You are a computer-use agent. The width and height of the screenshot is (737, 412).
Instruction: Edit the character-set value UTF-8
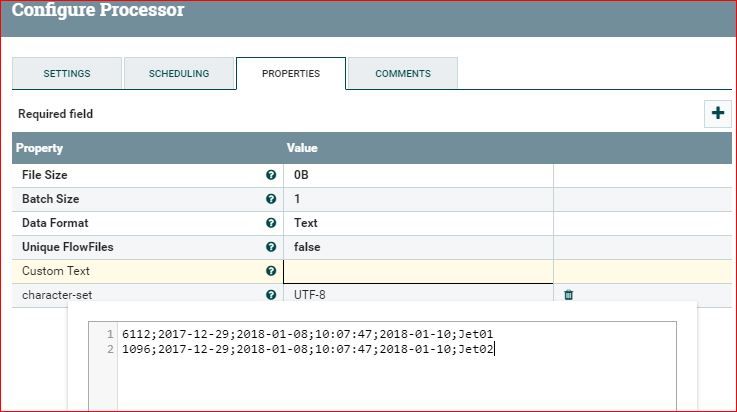coord(418,295)
